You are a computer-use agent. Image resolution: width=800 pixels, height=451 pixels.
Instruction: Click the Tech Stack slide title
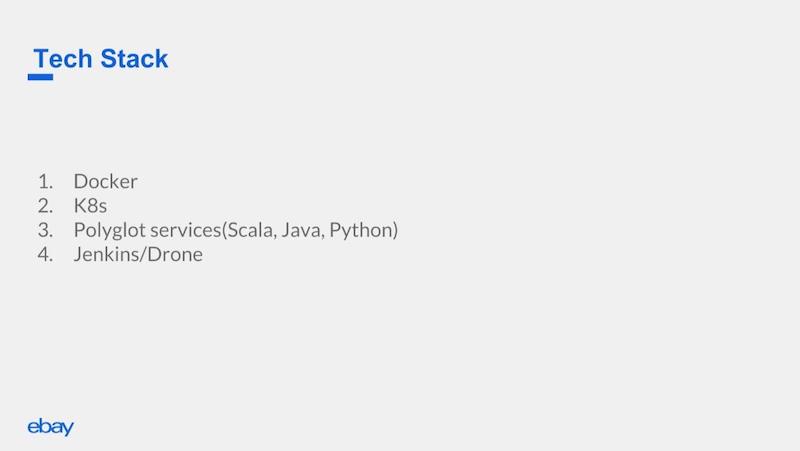coord(101,59)
